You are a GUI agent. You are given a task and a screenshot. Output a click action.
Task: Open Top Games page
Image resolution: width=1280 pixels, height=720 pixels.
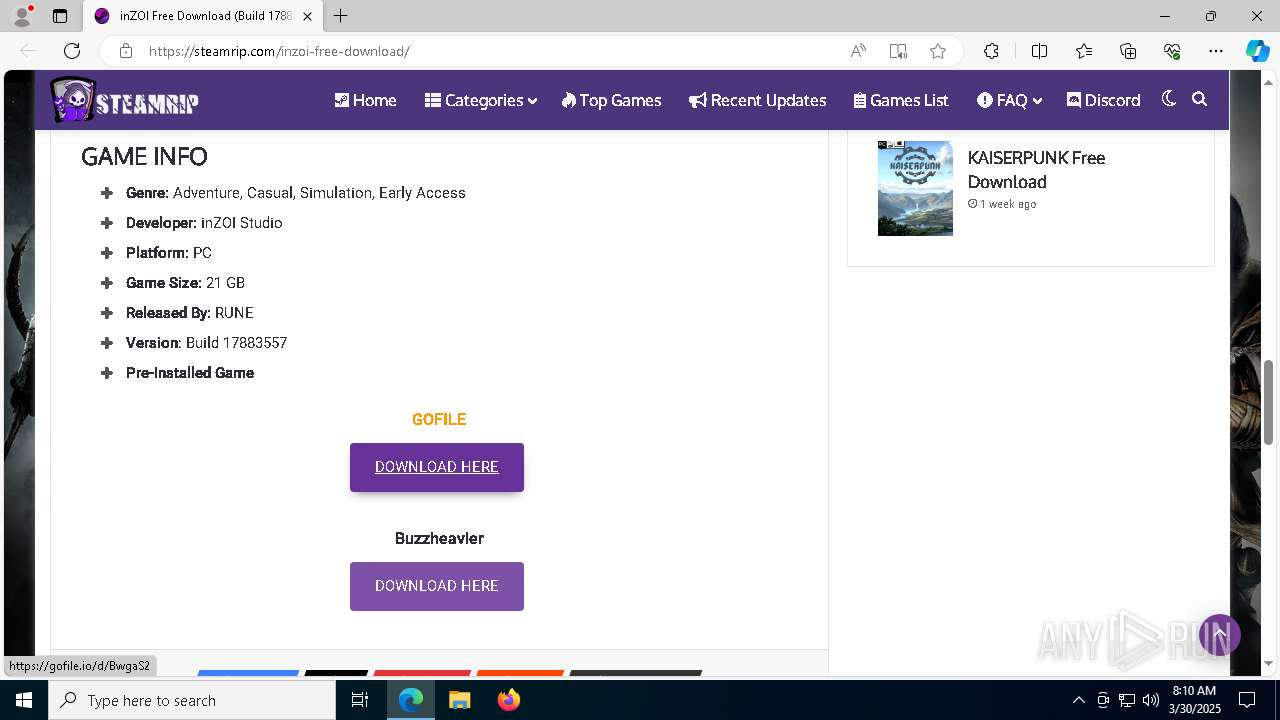pos(611,100)
